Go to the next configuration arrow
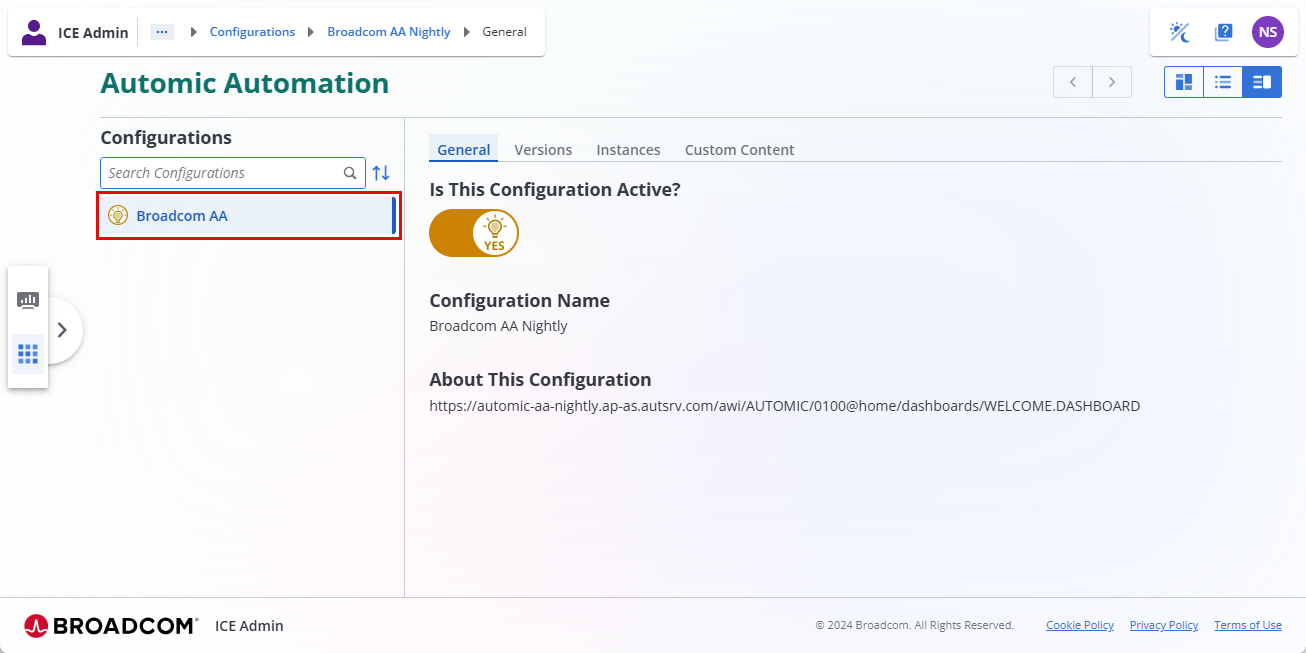This screenshot has height=653, width=1306. click(1111, 82)
